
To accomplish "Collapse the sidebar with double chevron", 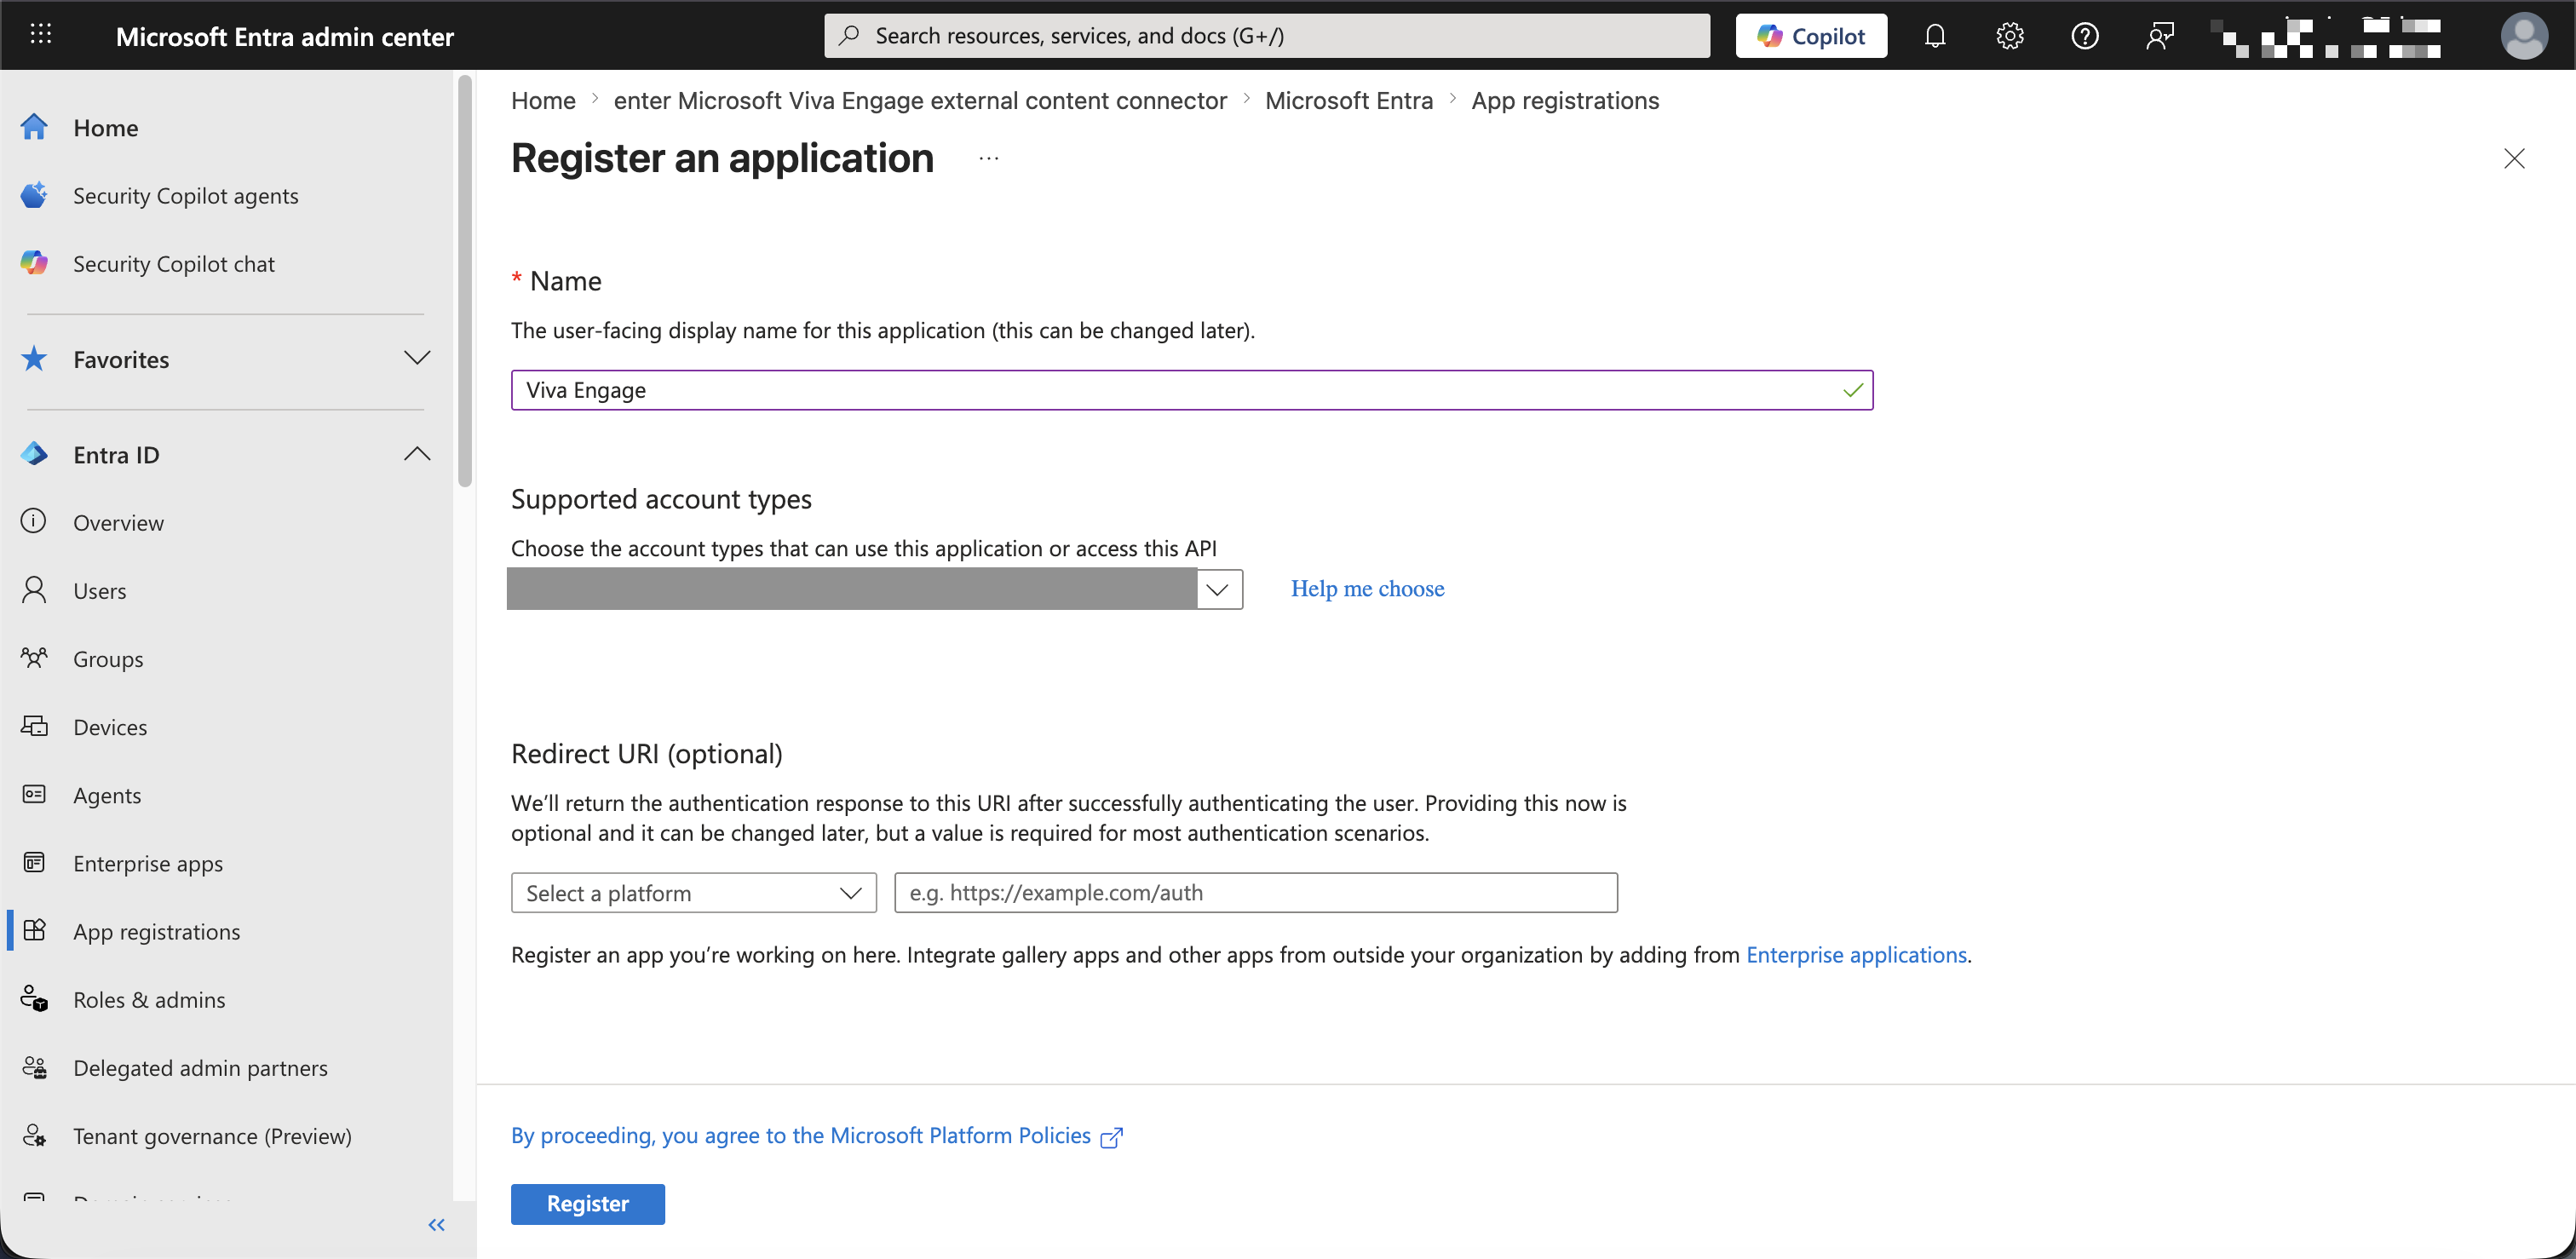I will [437, 1224].
